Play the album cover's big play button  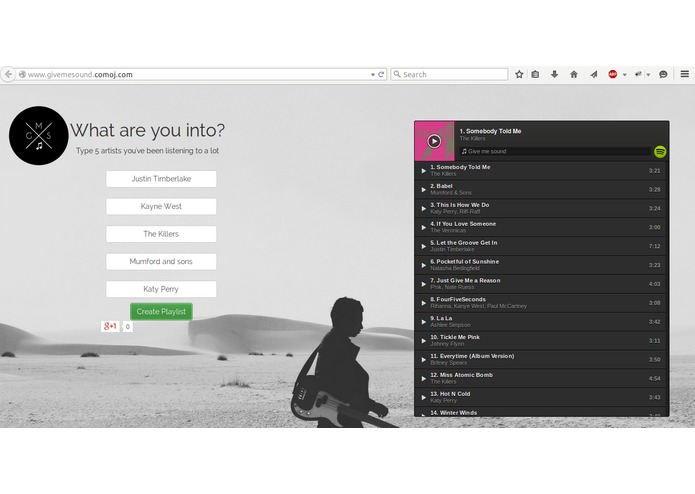point(434,141)
